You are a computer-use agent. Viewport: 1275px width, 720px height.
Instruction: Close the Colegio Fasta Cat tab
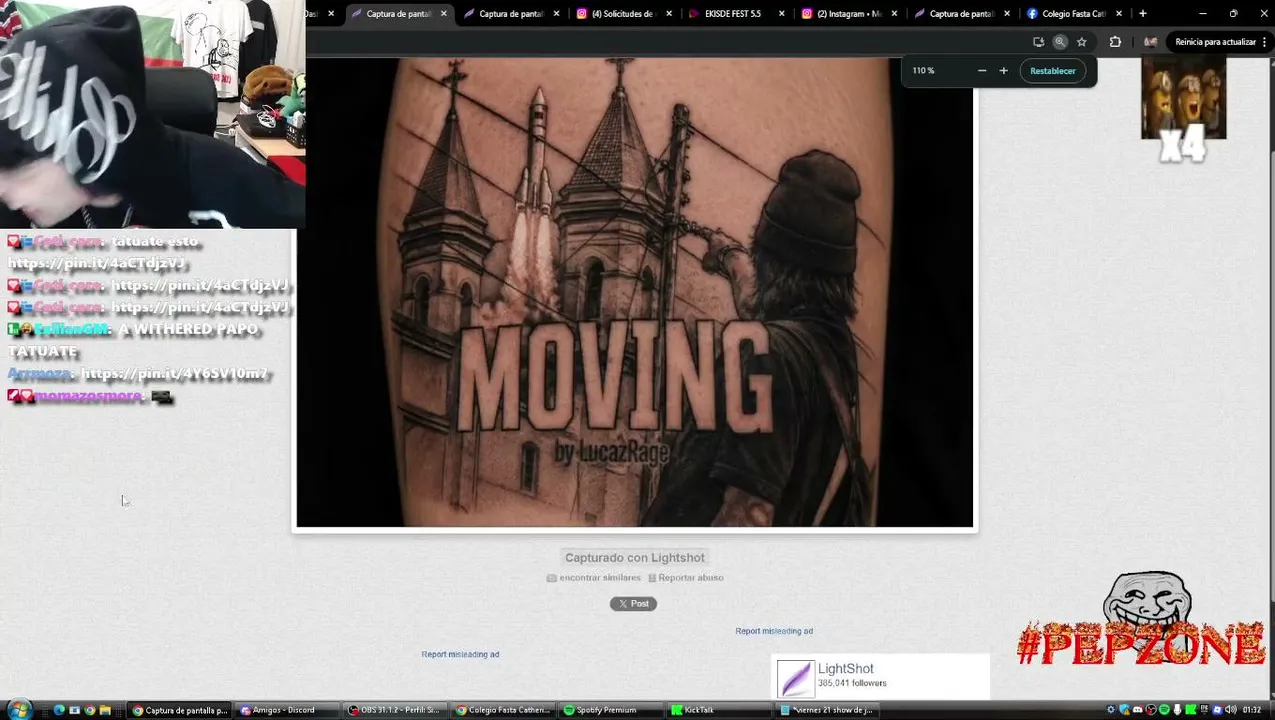point(1119,14)
